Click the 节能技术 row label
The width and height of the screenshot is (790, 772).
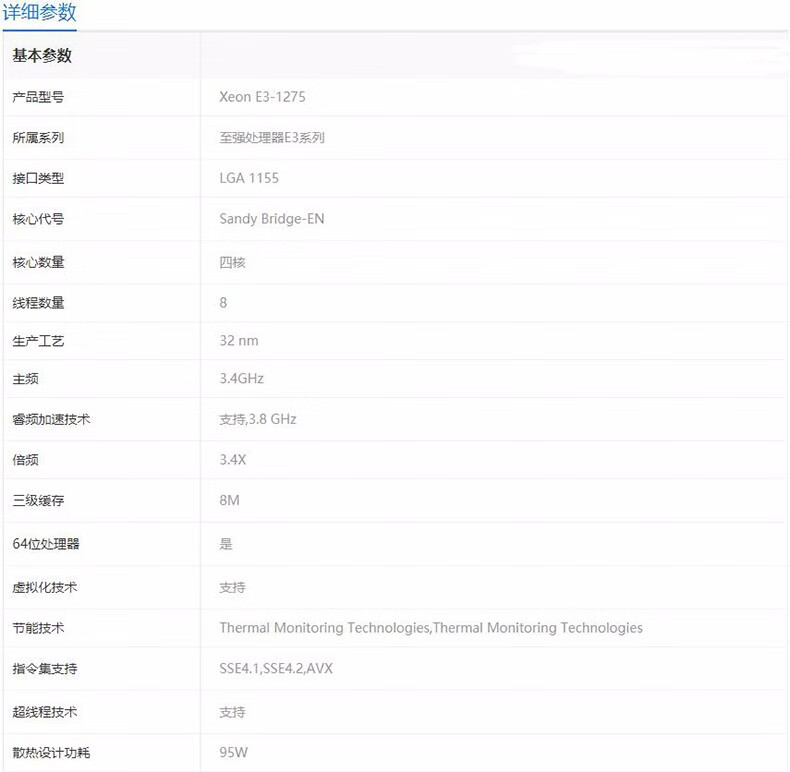[x=38, y=628]
